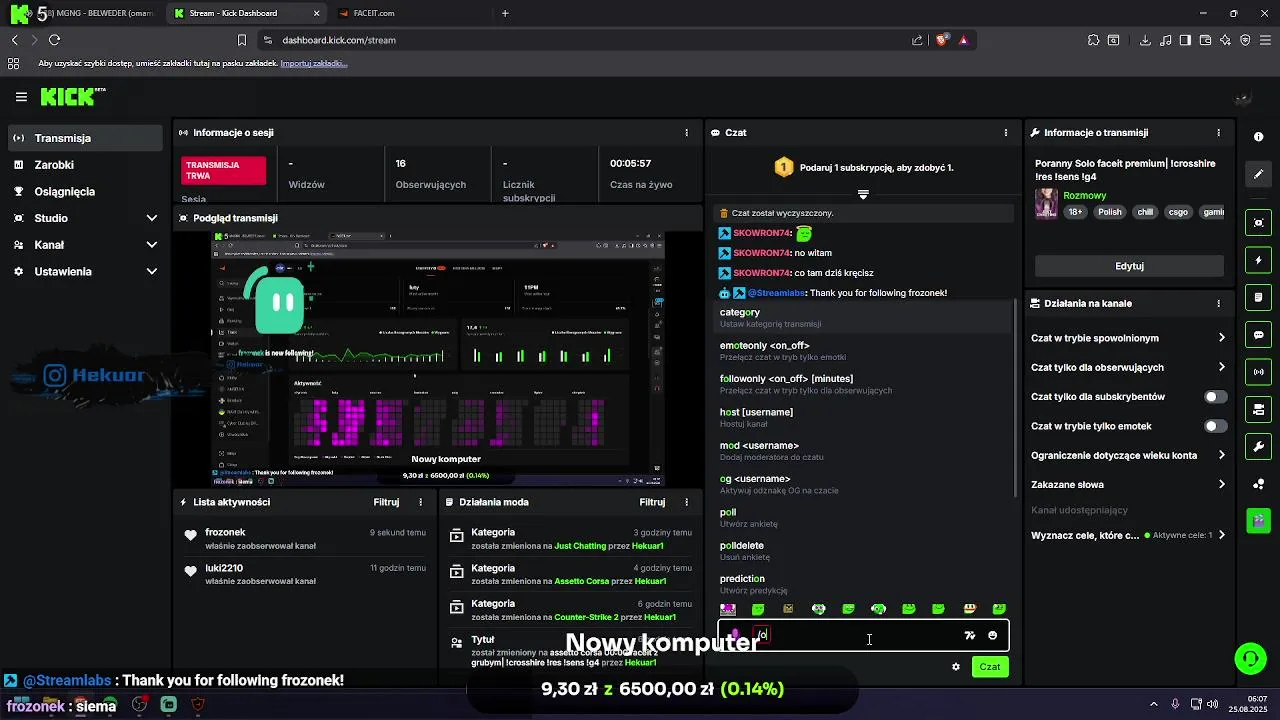The height and width of the screenshot is (720, 1280).
Task: Choose the emoteonly <on_off> command suggestion
Action: click(865, 351)
